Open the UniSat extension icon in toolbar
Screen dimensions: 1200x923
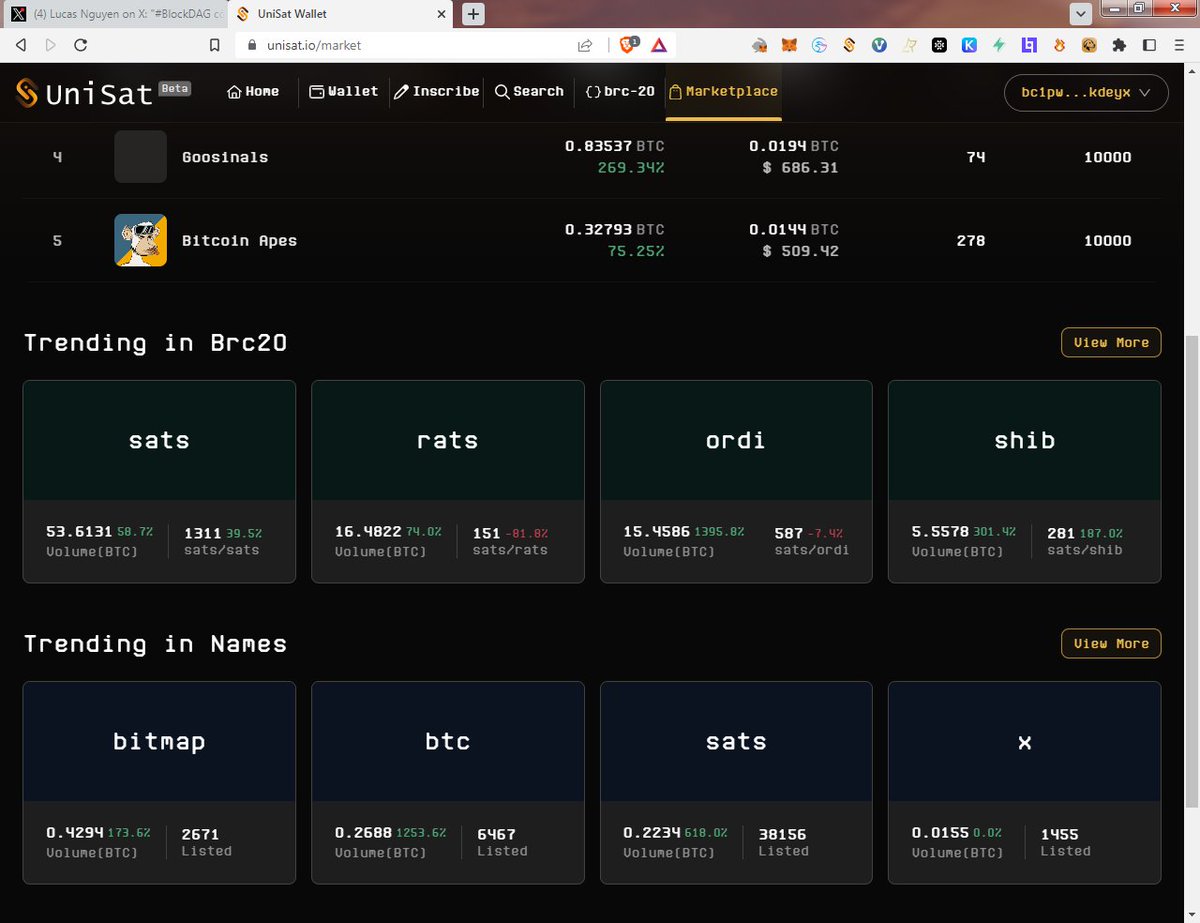tap(849, 45)
